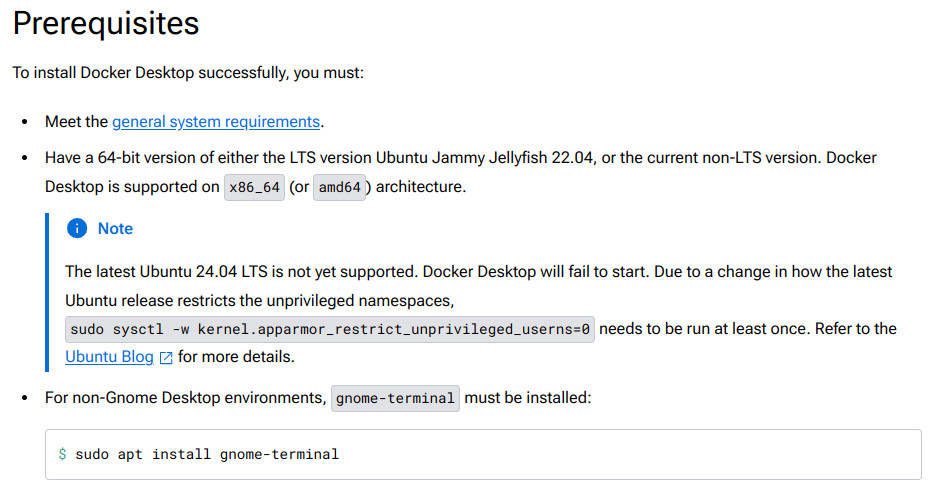This screenshot has width=946, height=492.
Task: Click the "To install Docker Desktop successfully" sentence
Action: pos(189,72)
